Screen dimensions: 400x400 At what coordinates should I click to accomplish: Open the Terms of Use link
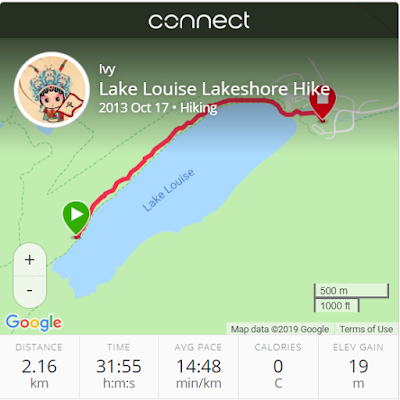click(x=366, y=329)
